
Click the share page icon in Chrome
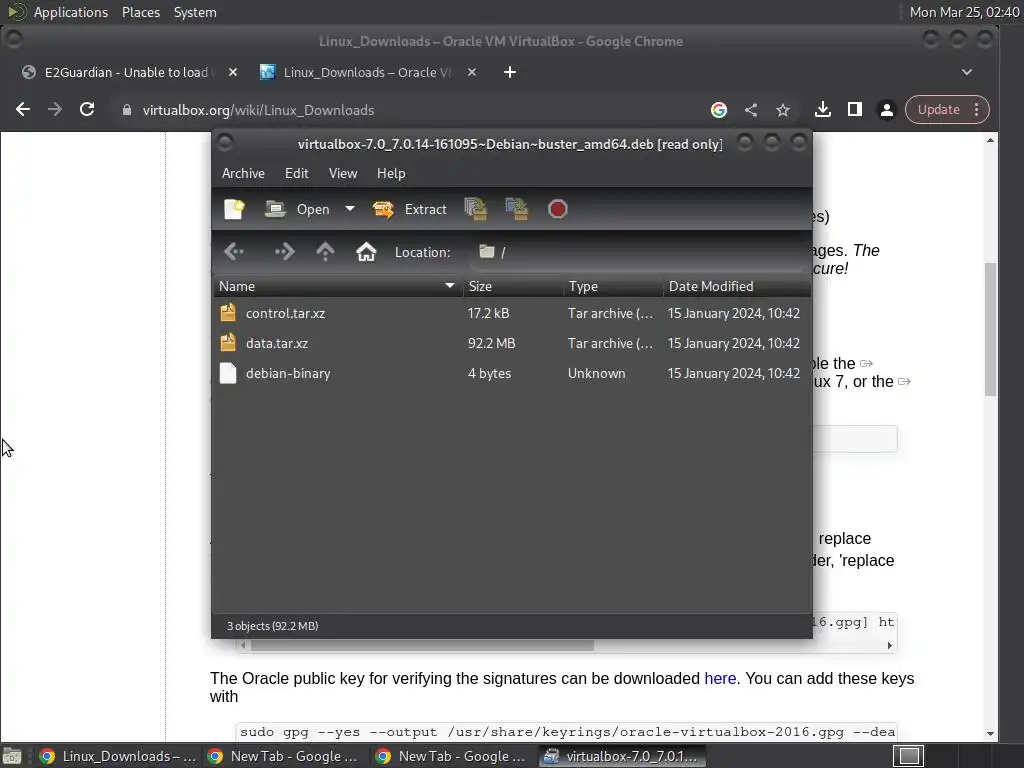[751, 110]
